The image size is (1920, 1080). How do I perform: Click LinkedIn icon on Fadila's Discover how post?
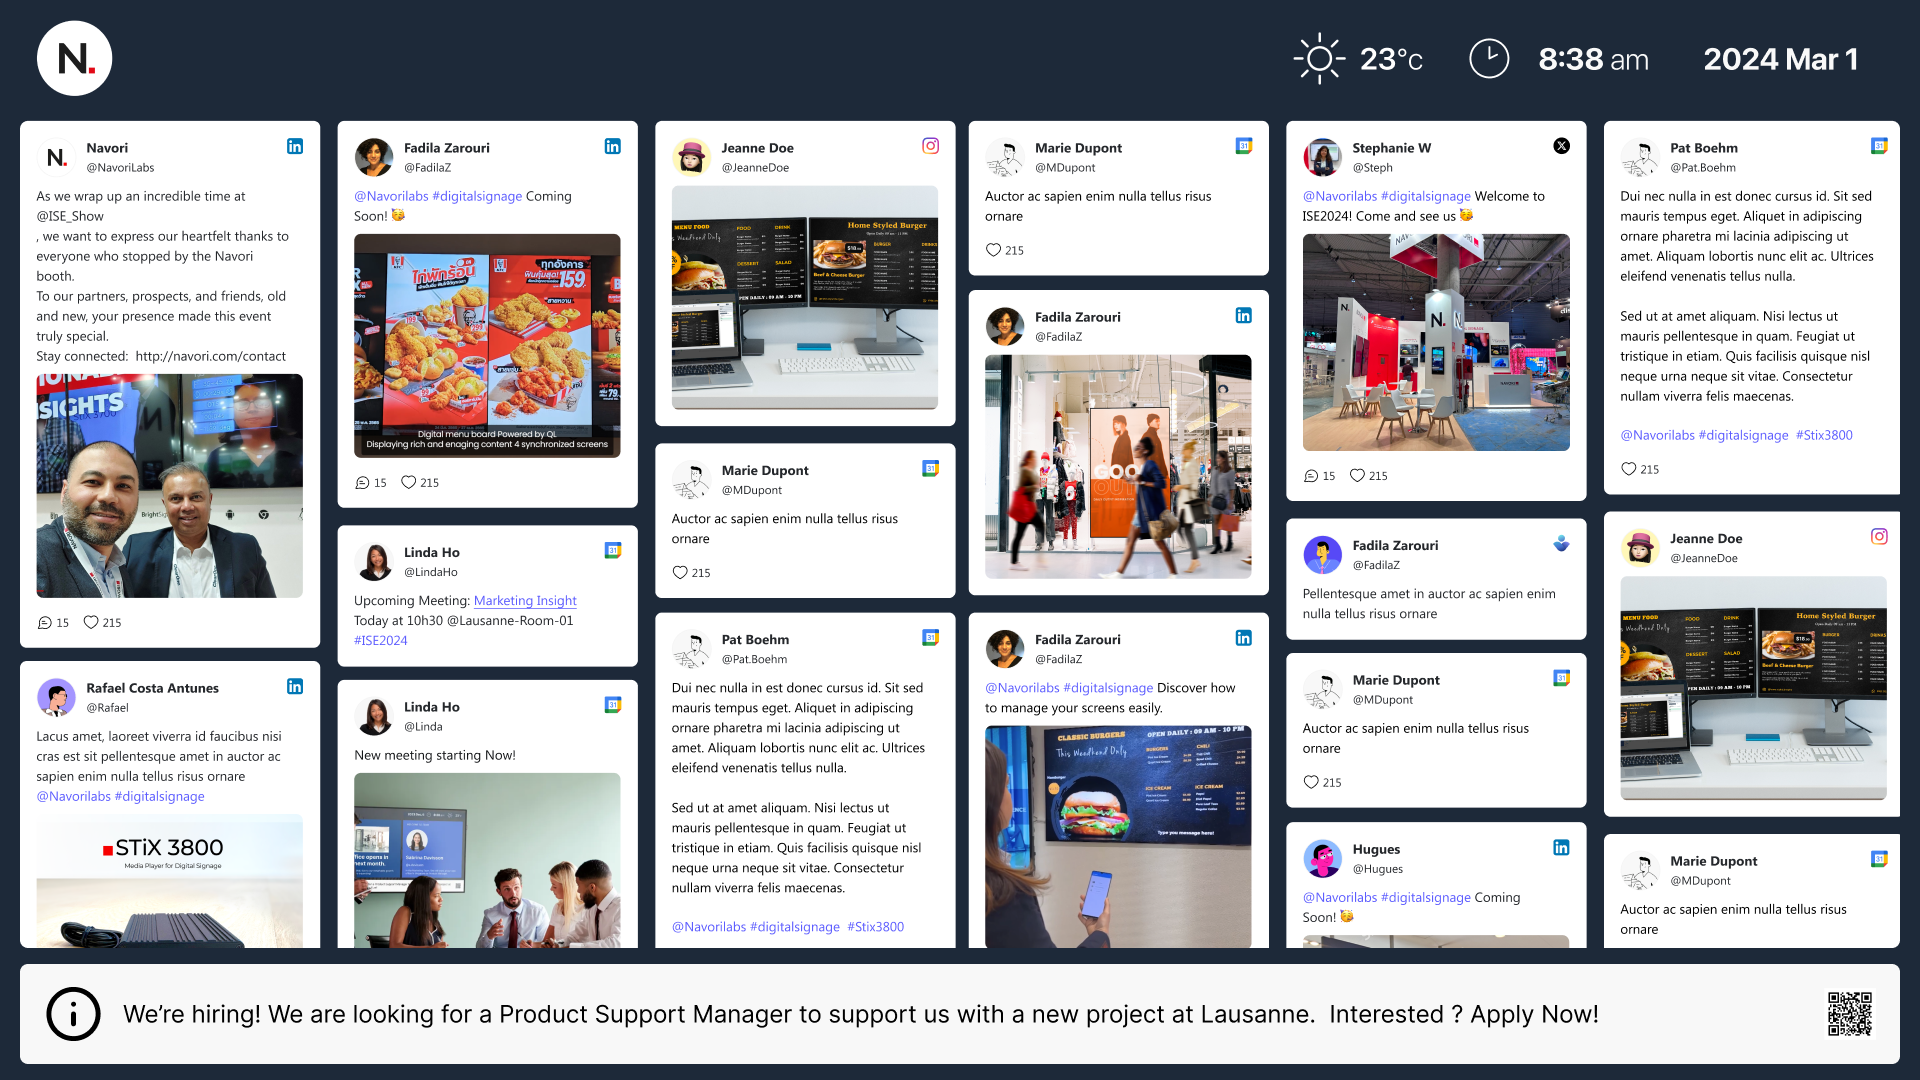(1243, 638)
